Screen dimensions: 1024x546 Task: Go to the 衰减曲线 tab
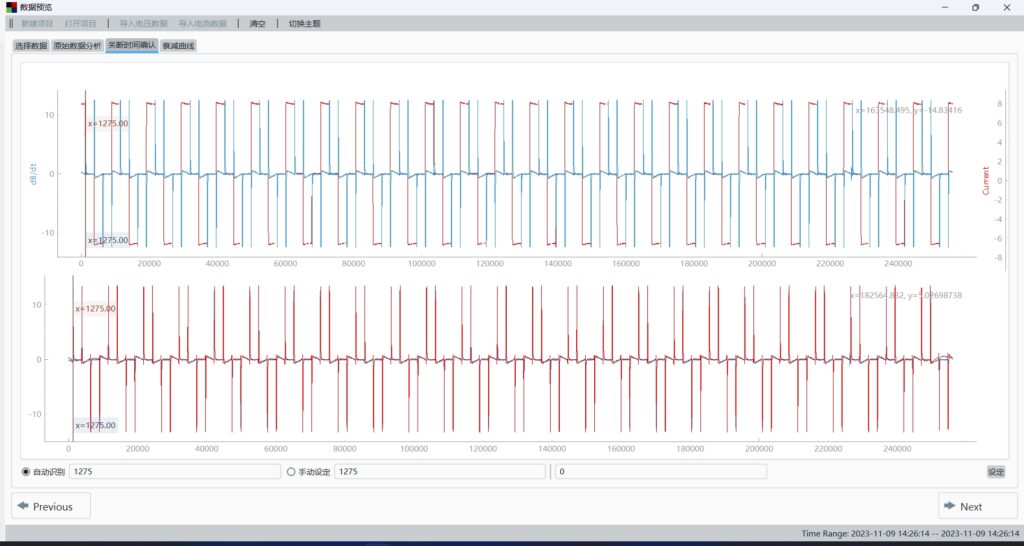coord(178,46)
